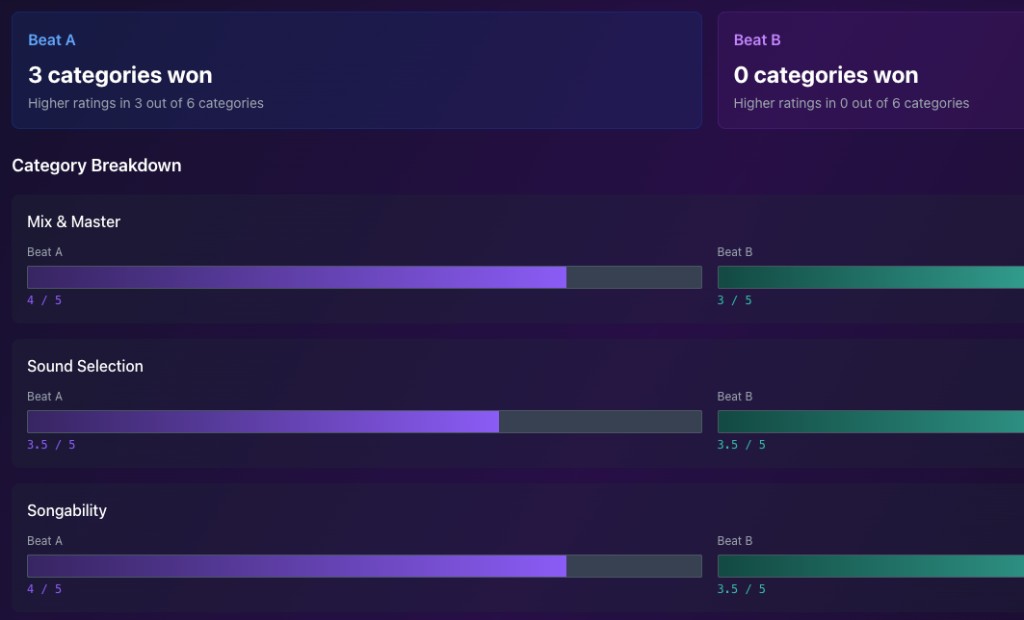Screen dimensions: 1024x620
Task: Click Beat B's Songability rating bar
Action: (x=870, y=566)
